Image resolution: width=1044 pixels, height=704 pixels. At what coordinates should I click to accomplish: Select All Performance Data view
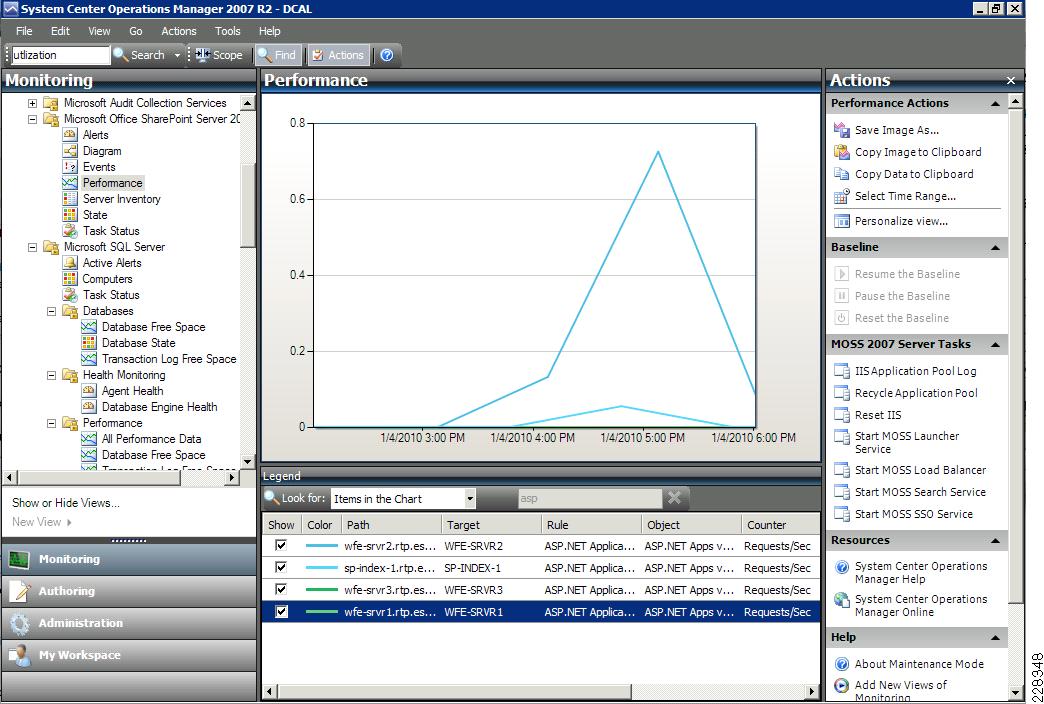click(151, 439)
